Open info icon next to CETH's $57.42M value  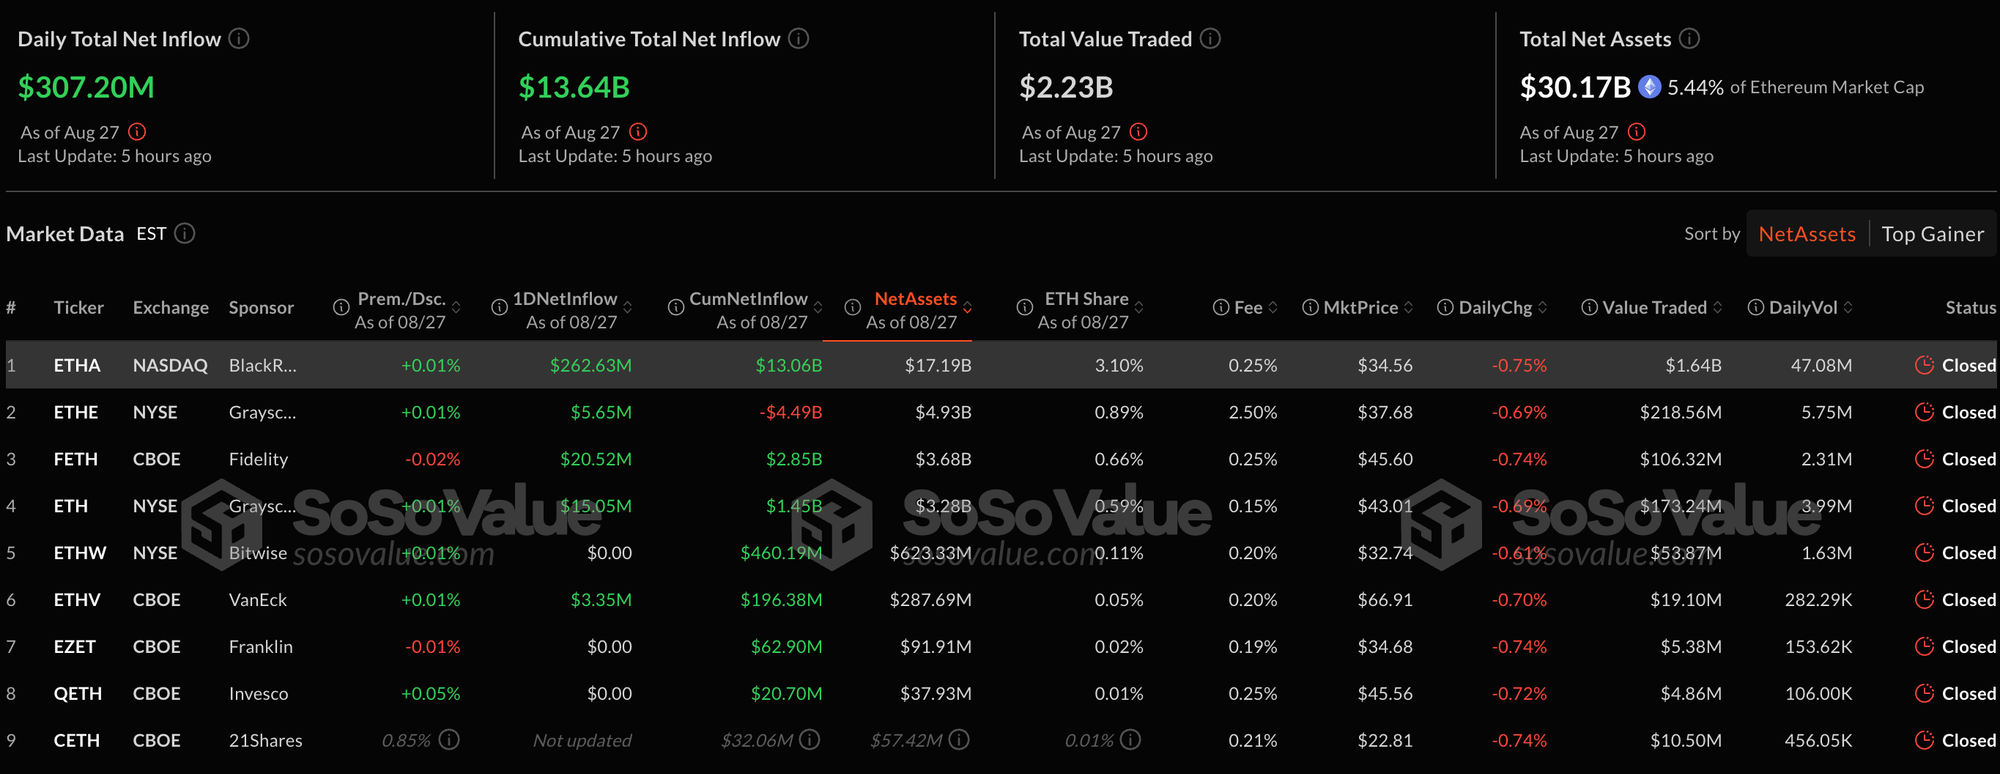(x=958, y=740)
